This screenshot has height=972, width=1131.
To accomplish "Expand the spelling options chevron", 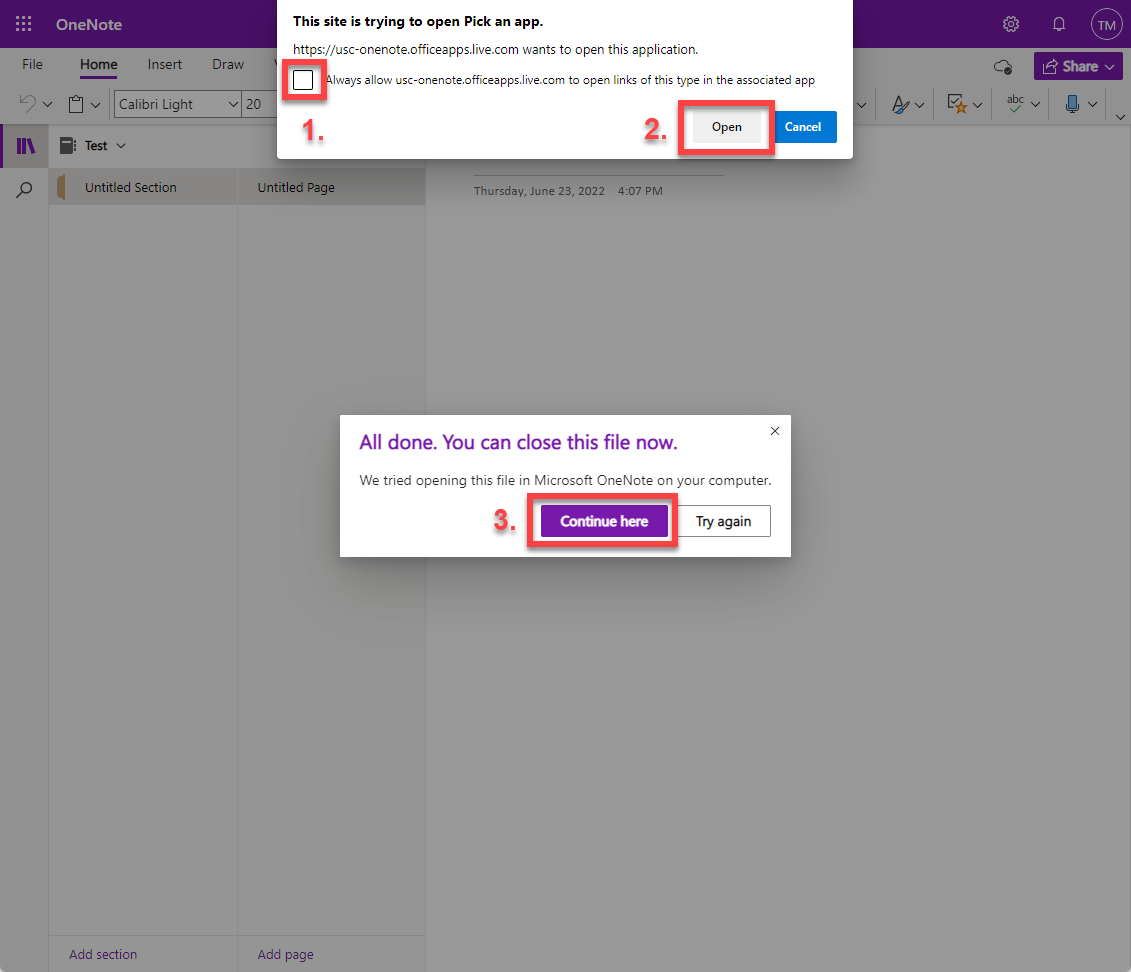I will pyautogui.click(x=1035, y=105).
